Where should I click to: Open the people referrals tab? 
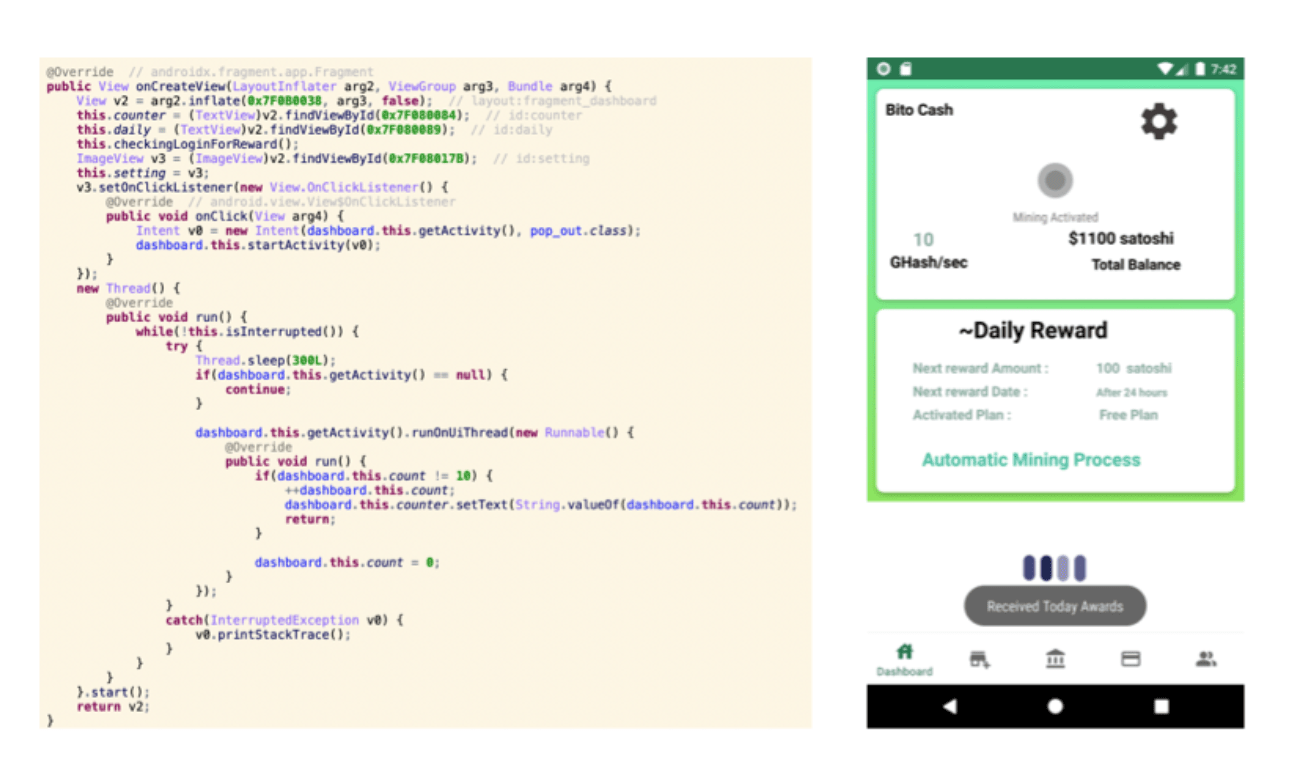click(x=1206, y=659)
